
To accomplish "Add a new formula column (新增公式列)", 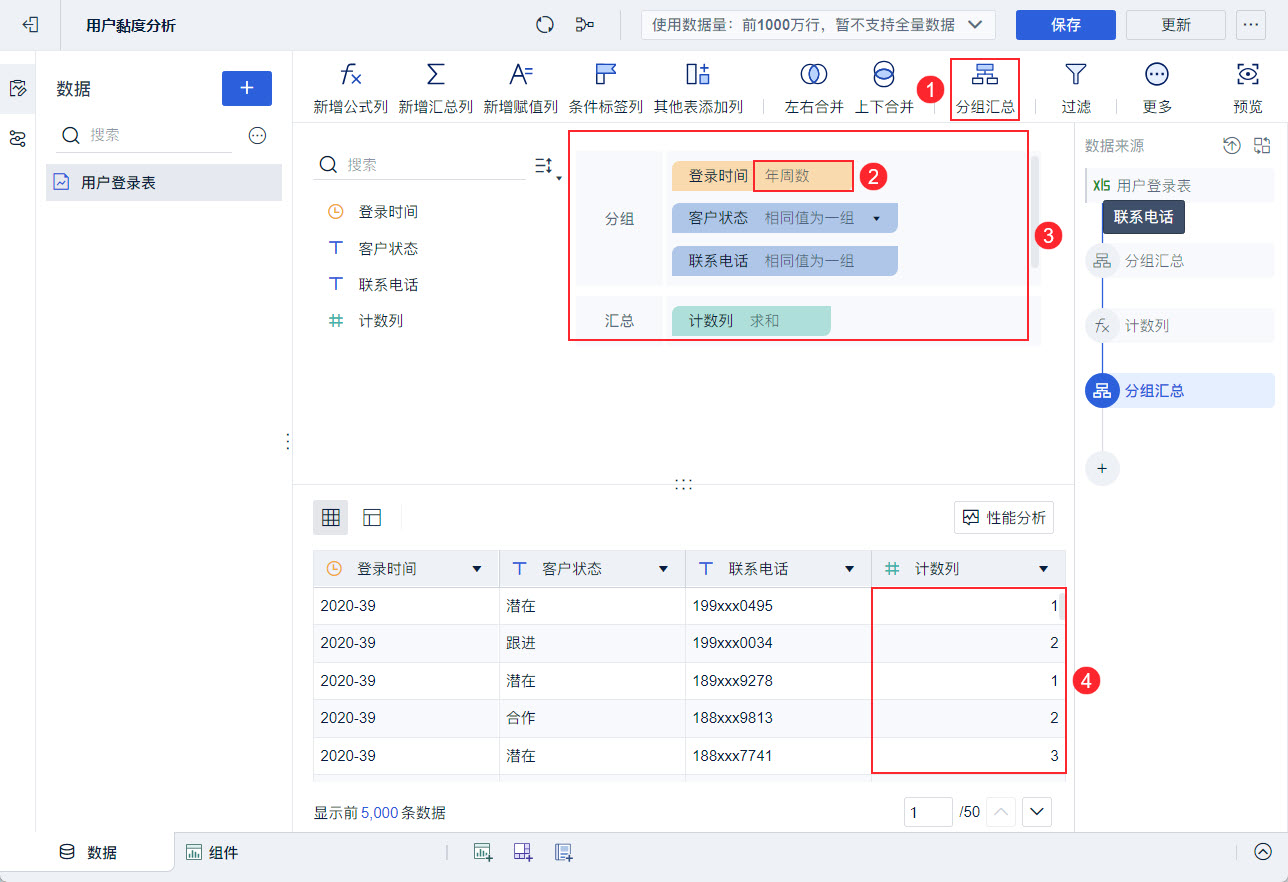I will pos(350,88).
